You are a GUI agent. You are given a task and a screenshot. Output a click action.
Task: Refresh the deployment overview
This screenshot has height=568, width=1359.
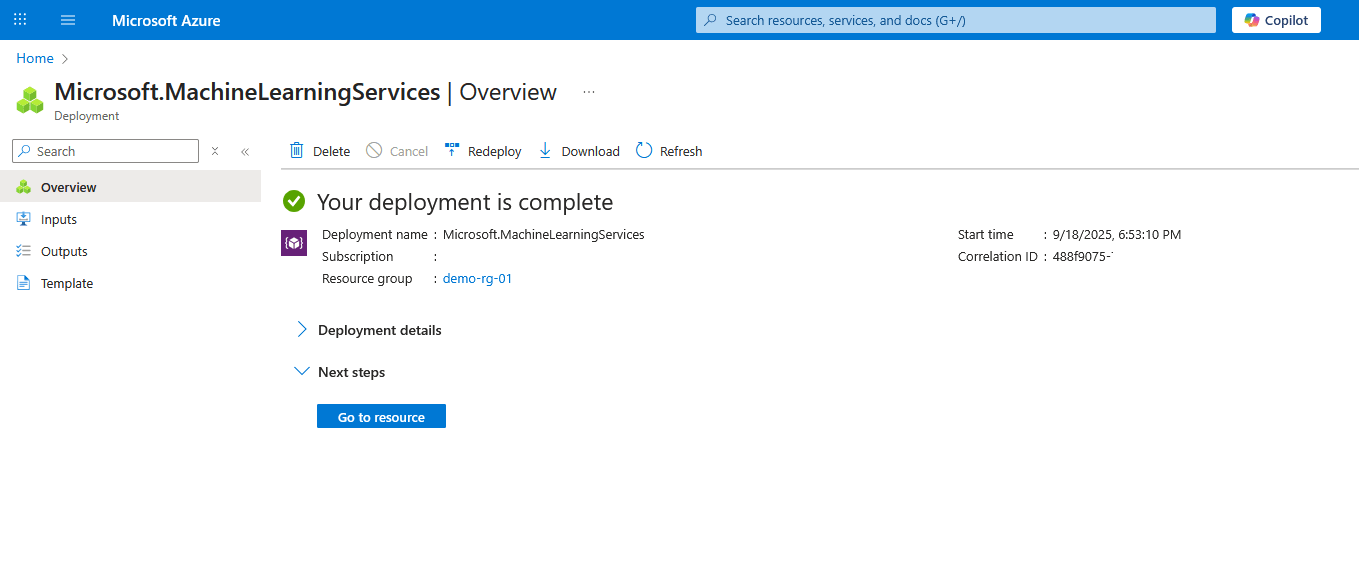coord(669,151)
